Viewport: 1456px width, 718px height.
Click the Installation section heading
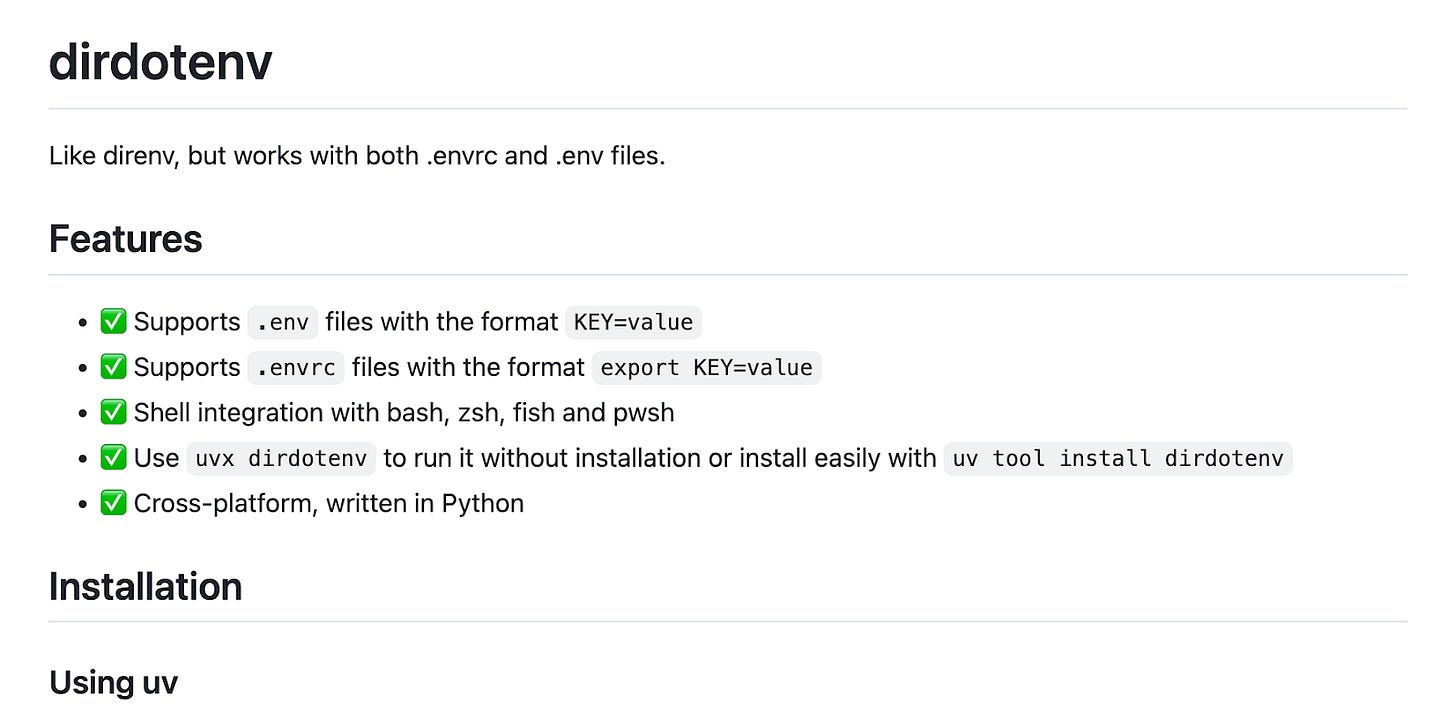(x=145, y=586)
